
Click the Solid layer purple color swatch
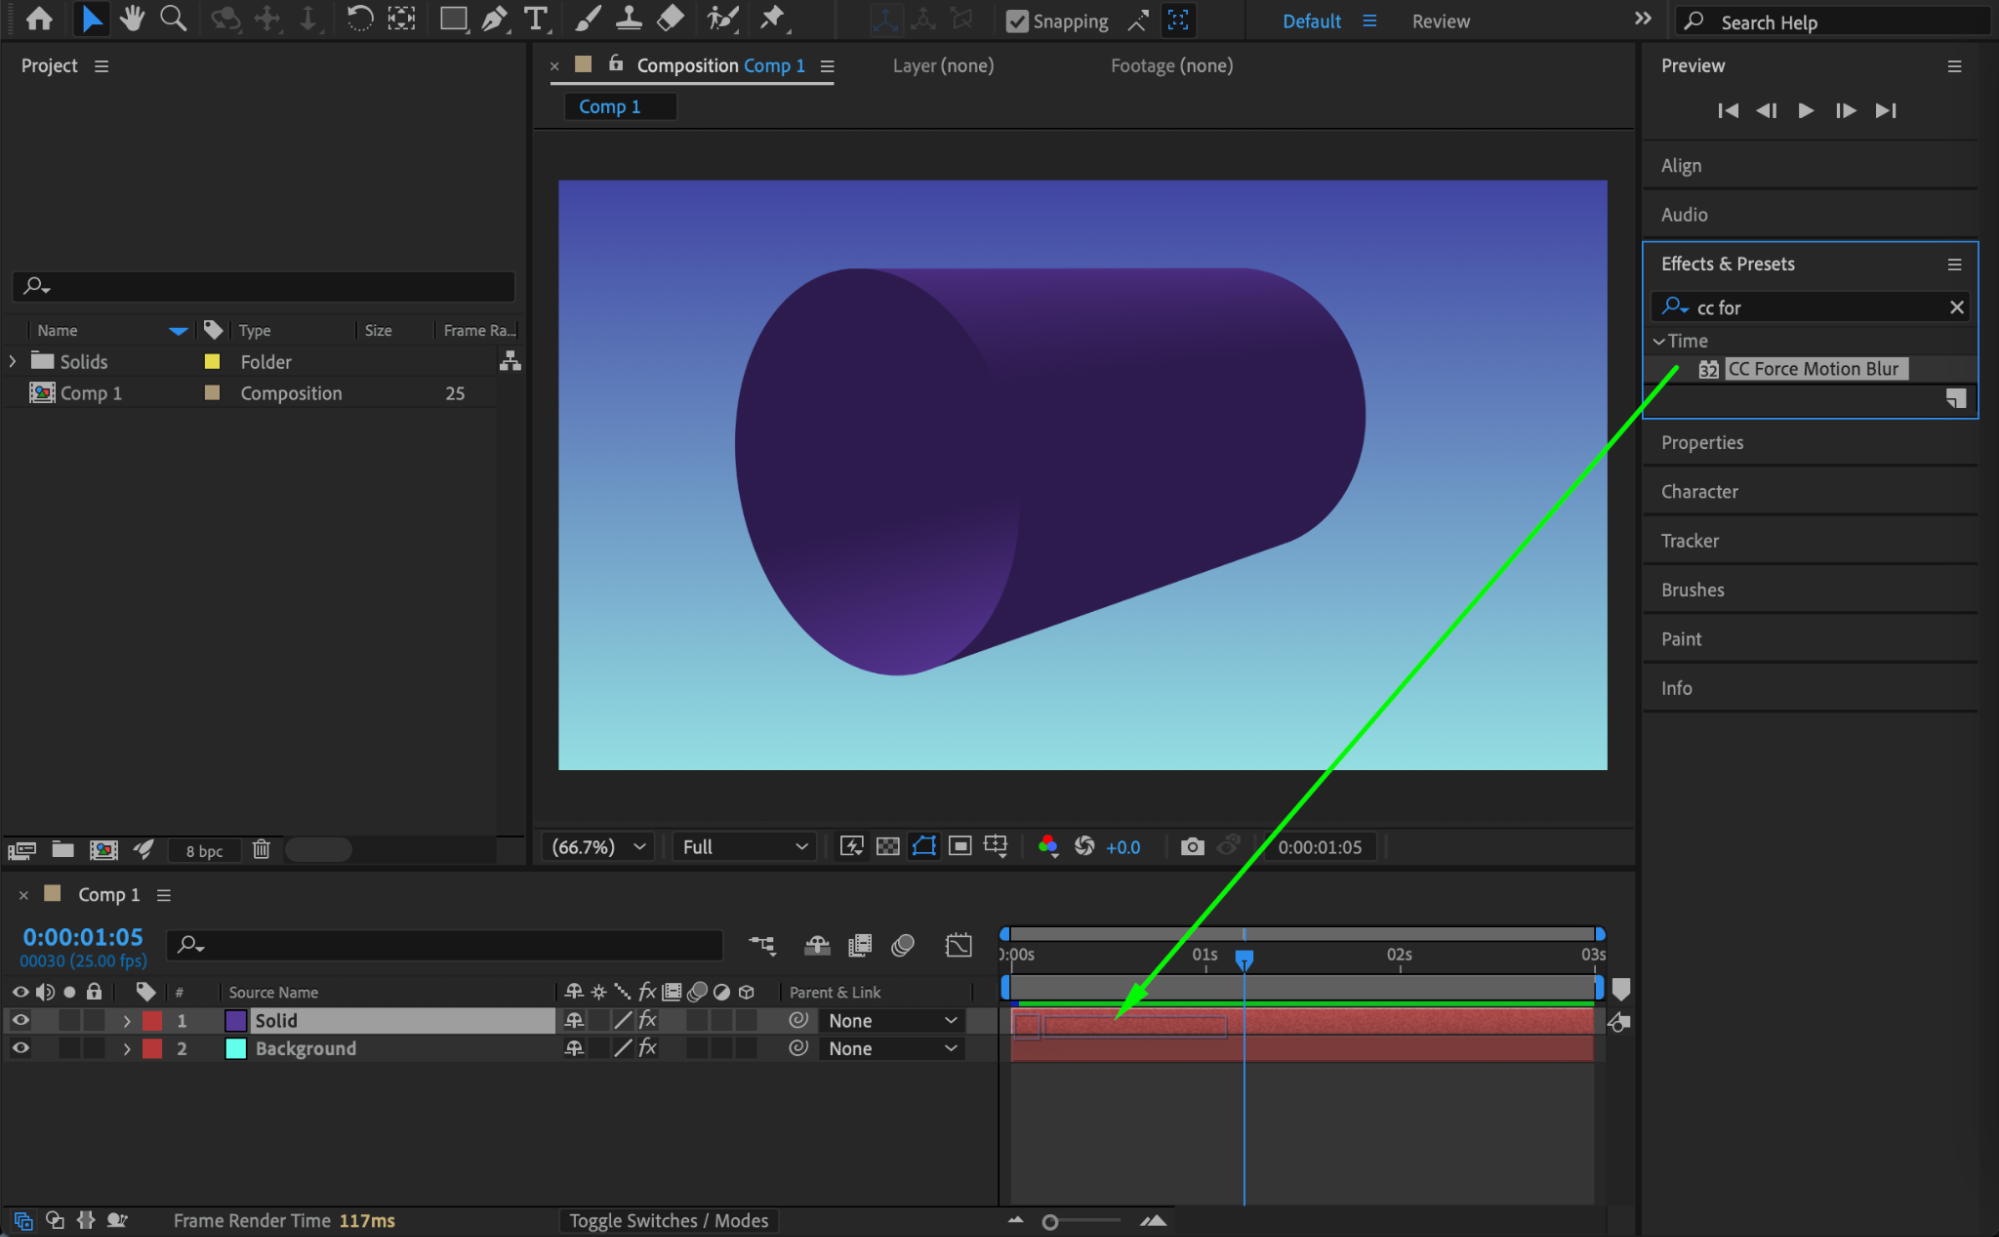(x=236, y=1020)
